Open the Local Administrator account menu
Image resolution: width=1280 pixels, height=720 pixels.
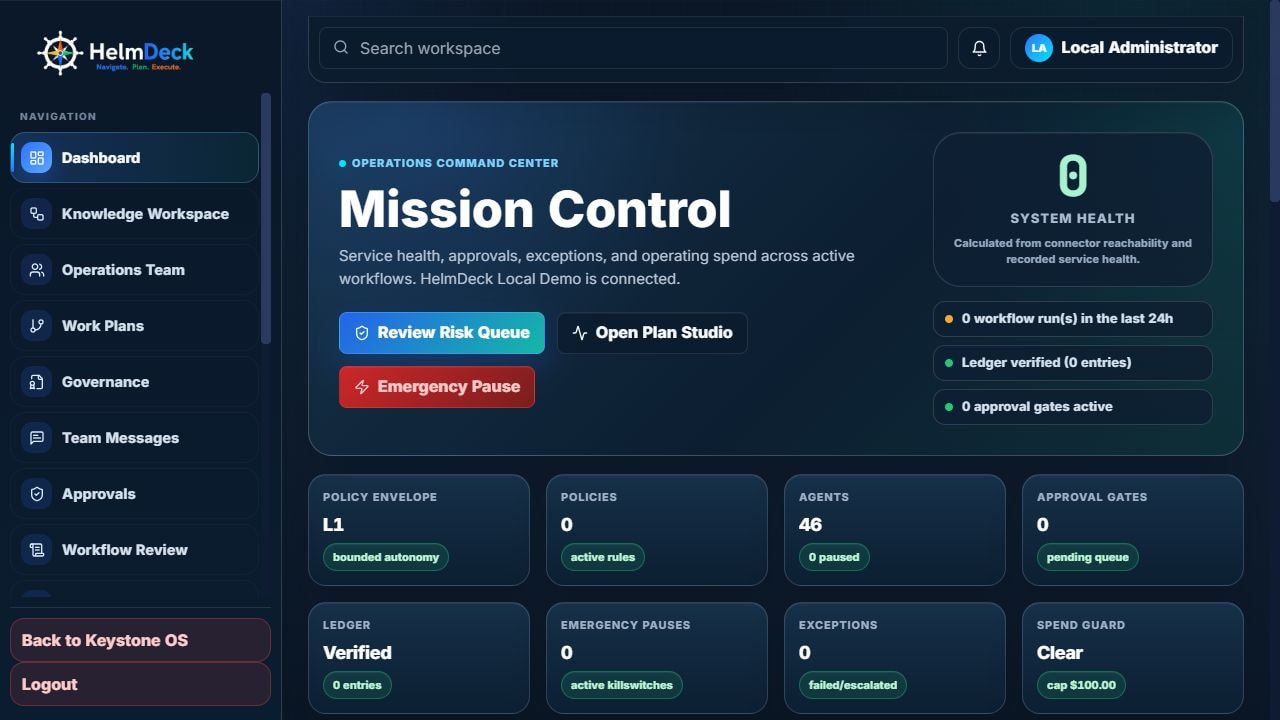[x=1121, y=48]
